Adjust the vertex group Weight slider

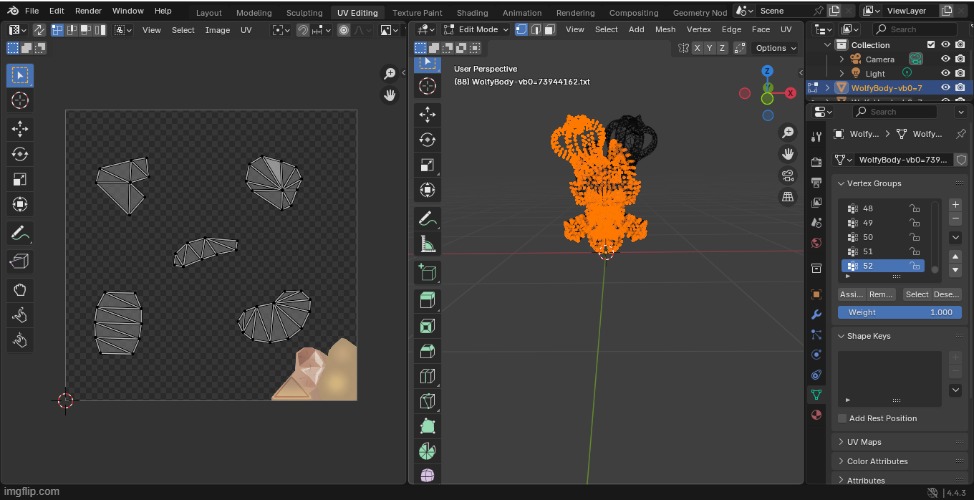(x=899, y=312)
